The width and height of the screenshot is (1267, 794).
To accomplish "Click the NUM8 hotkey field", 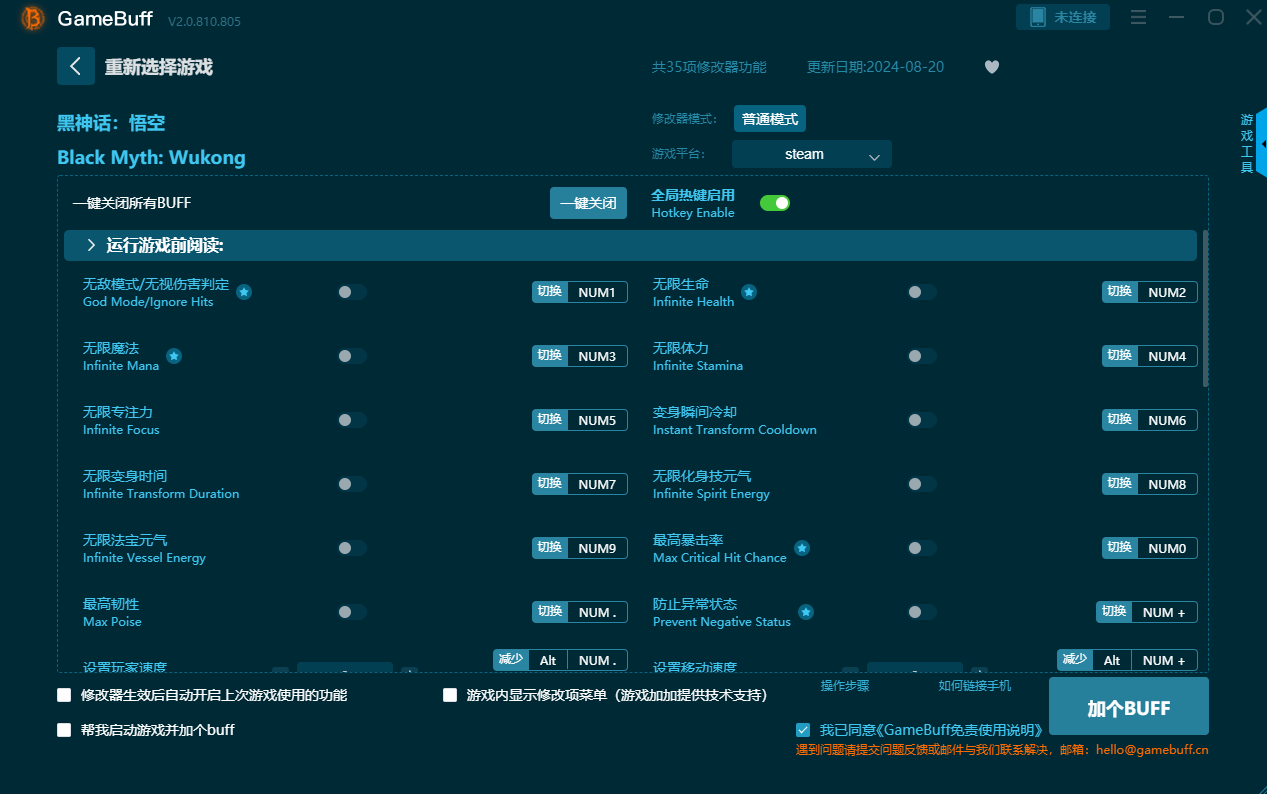I will click(1167, 484).
